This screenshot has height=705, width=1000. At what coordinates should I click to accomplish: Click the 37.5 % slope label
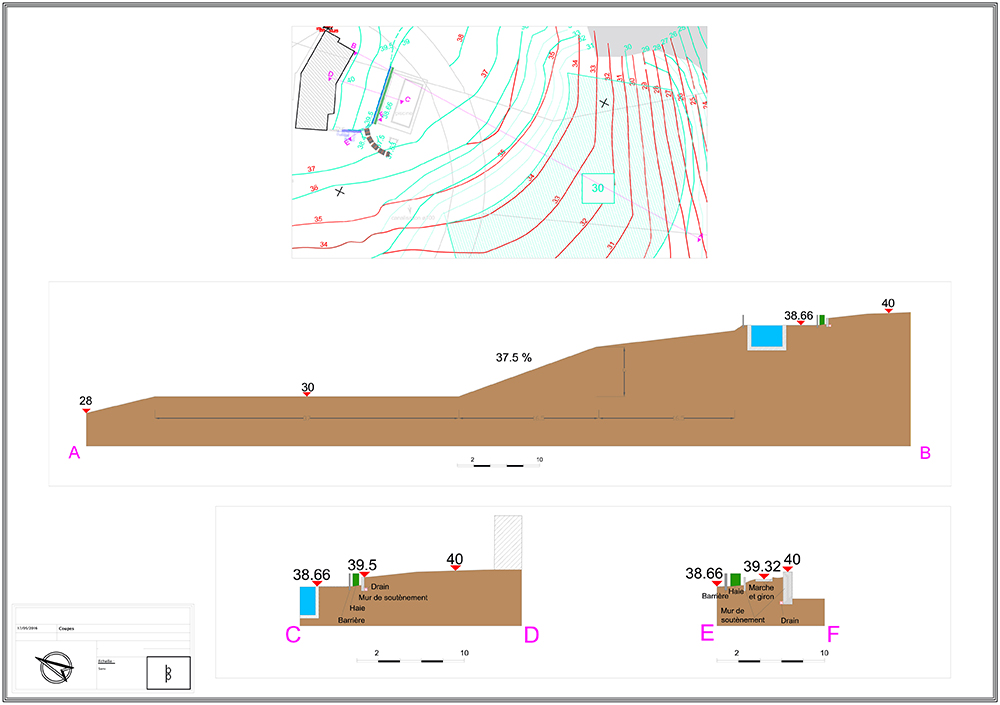point(514,357)
